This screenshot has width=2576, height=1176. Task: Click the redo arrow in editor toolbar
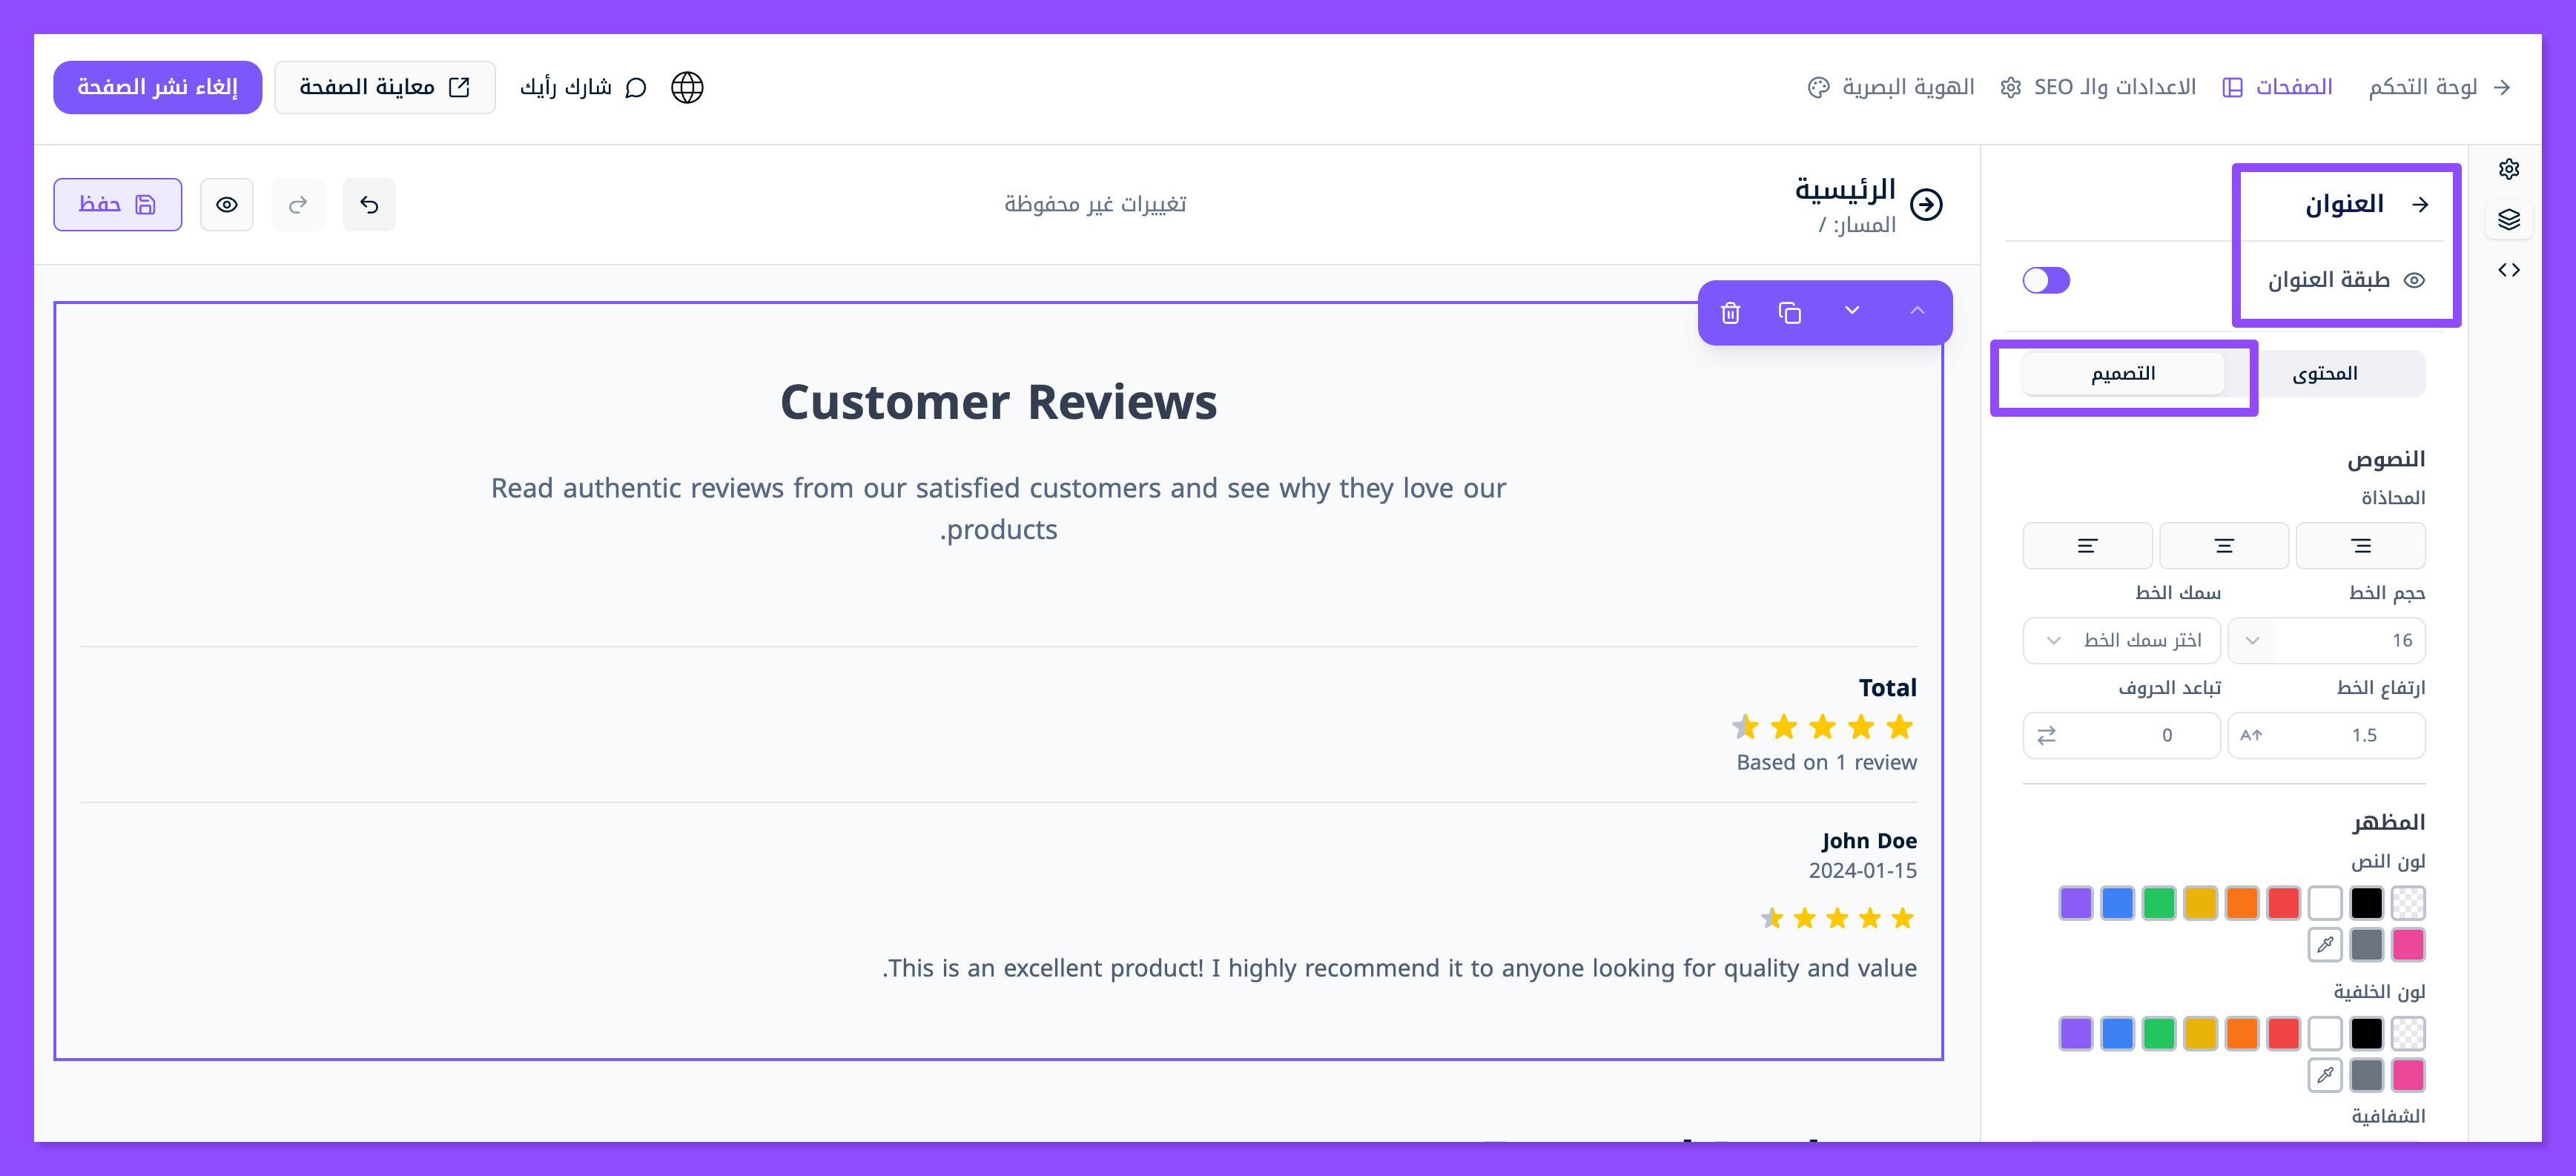297,205
